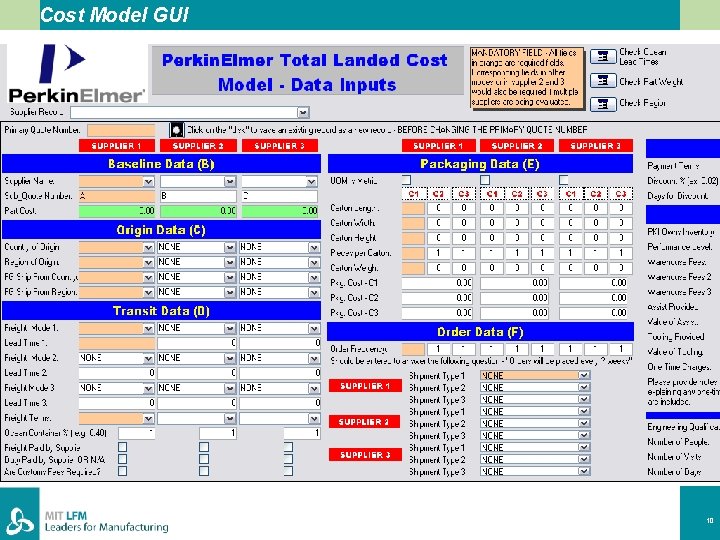Click Supplier 1 Order Frequency orange field

click(x=413, y=349)
